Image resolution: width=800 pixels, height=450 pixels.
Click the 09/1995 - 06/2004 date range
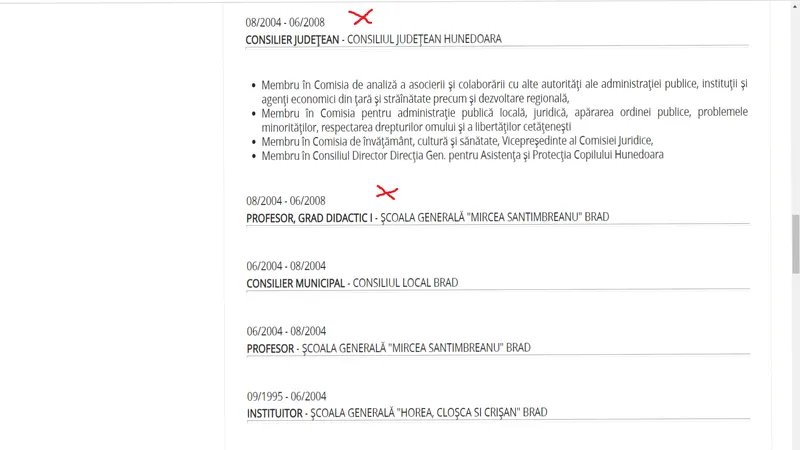coord(286,396)
